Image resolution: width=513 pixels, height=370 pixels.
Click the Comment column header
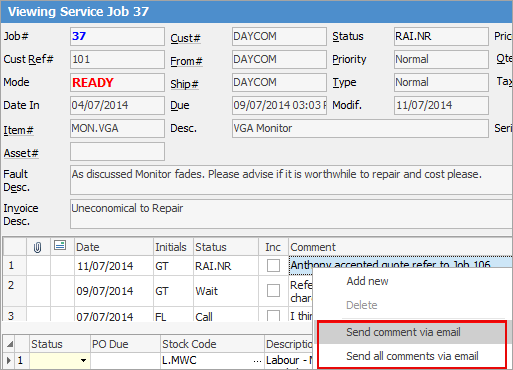coord(400,247)
